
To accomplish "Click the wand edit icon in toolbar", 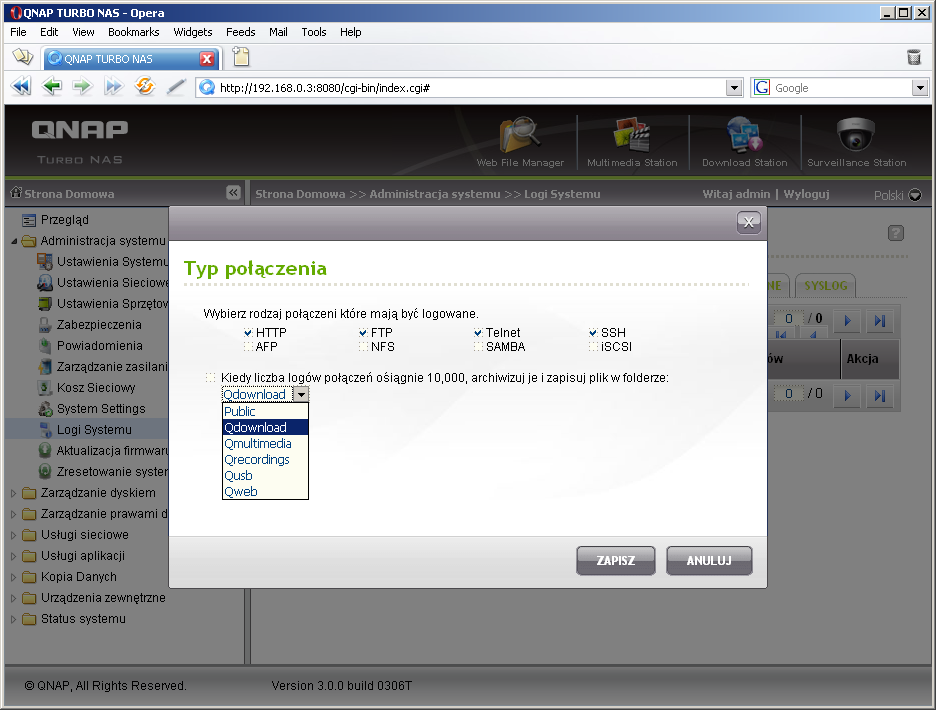I will [176, 87].
